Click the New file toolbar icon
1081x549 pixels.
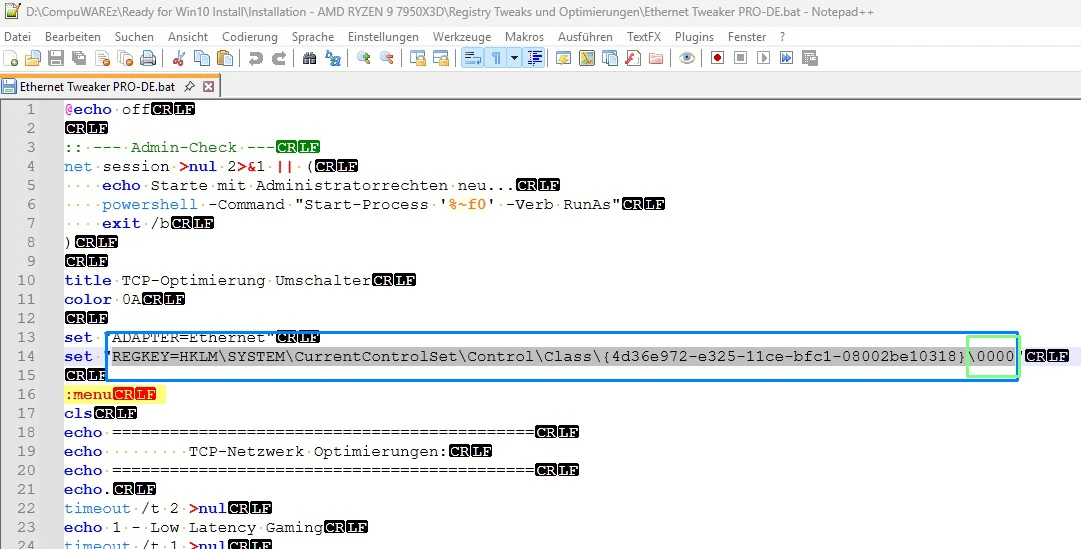pos(11,58)
